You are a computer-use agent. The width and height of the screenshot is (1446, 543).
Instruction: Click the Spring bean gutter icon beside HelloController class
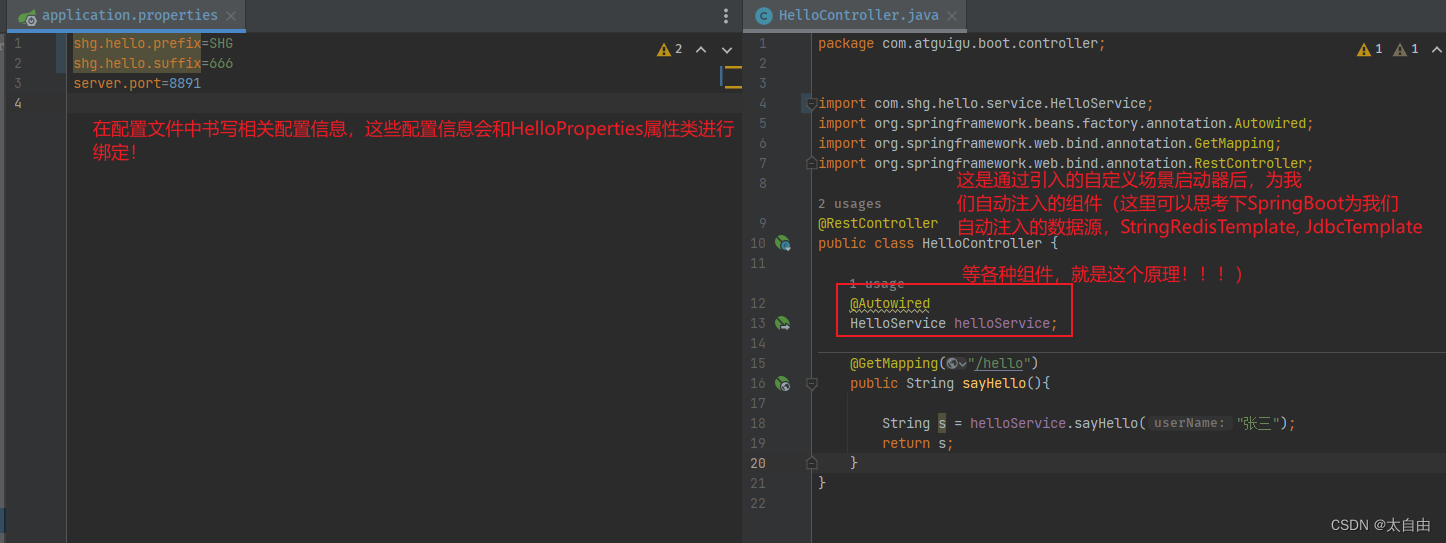[x=783, y=243]
